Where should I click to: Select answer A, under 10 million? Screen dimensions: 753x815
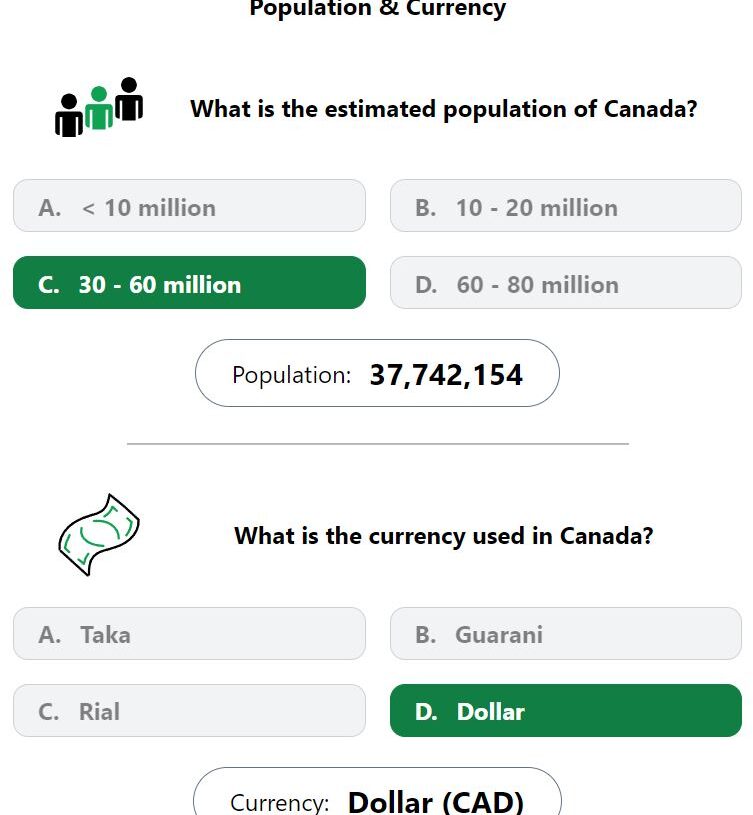(x=189, y=206)
